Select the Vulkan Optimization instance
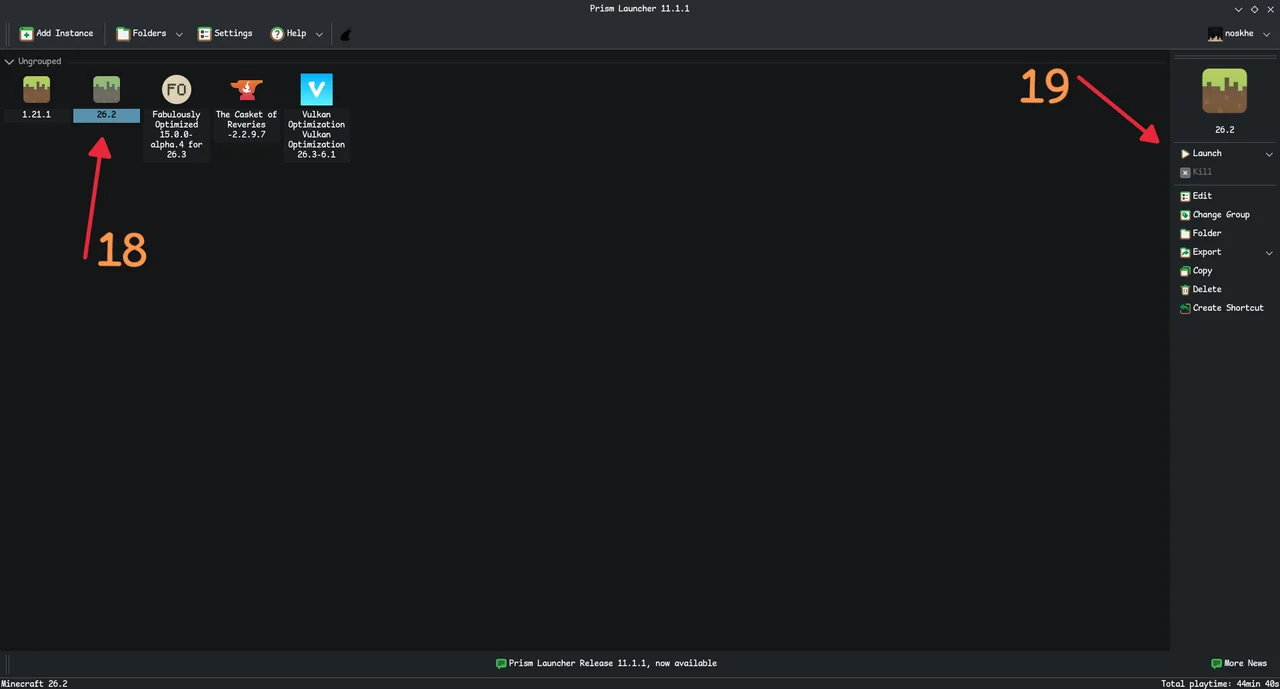Screen dimensions: 1280x689 tap(316, 117)
